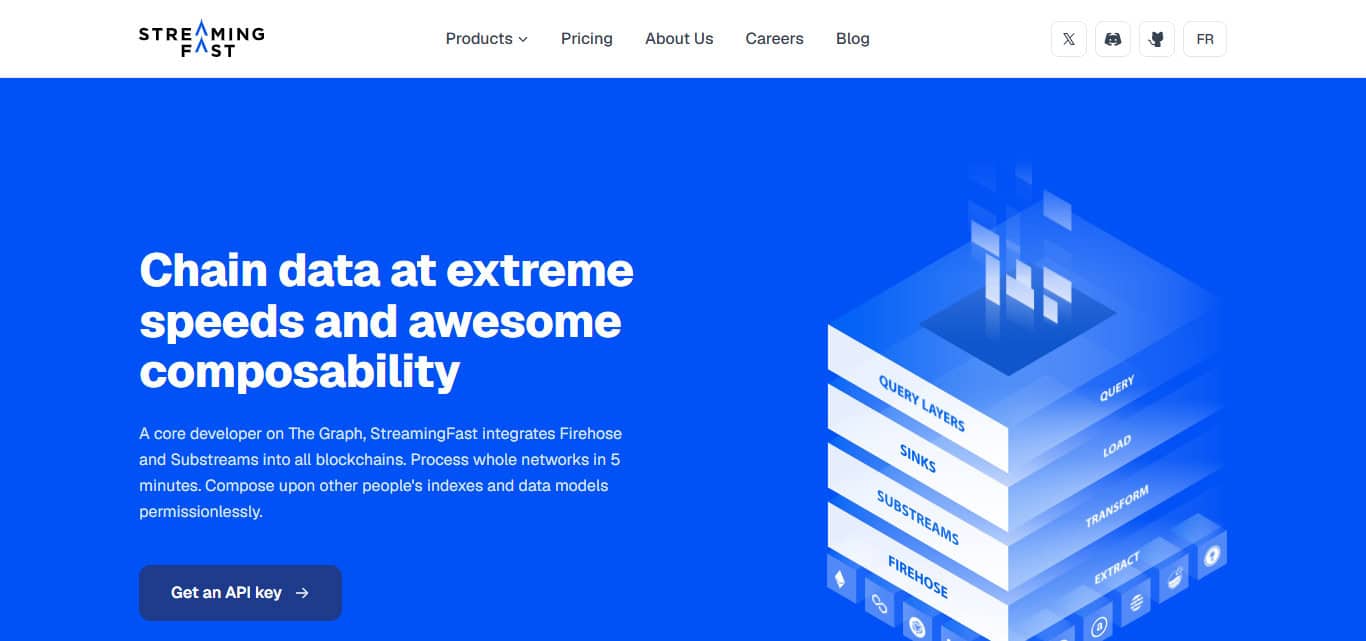Click the Get an API key button
The height and width of the screenshot is (641, 1366).
point(240,593)
